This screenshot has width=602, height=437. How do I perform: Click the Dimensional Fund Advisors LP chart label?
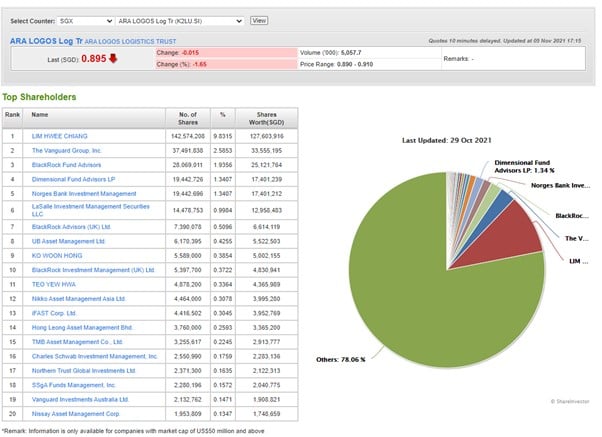(524, 166)
